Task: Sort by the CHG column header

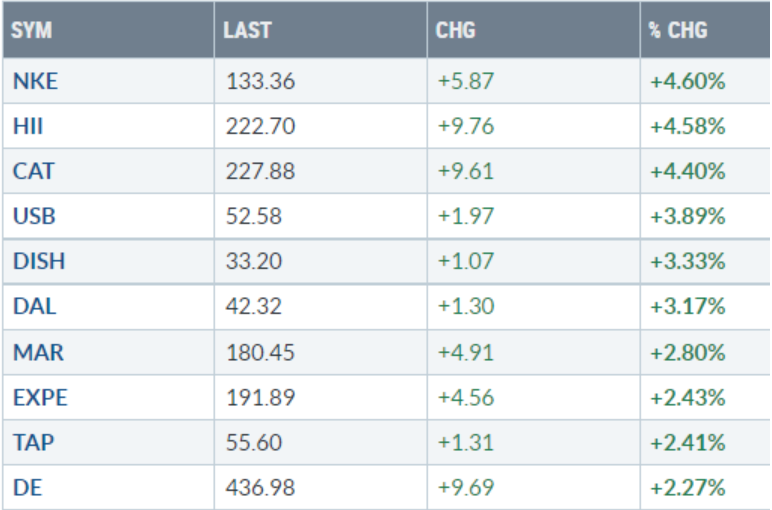Action: click(456, 30)
